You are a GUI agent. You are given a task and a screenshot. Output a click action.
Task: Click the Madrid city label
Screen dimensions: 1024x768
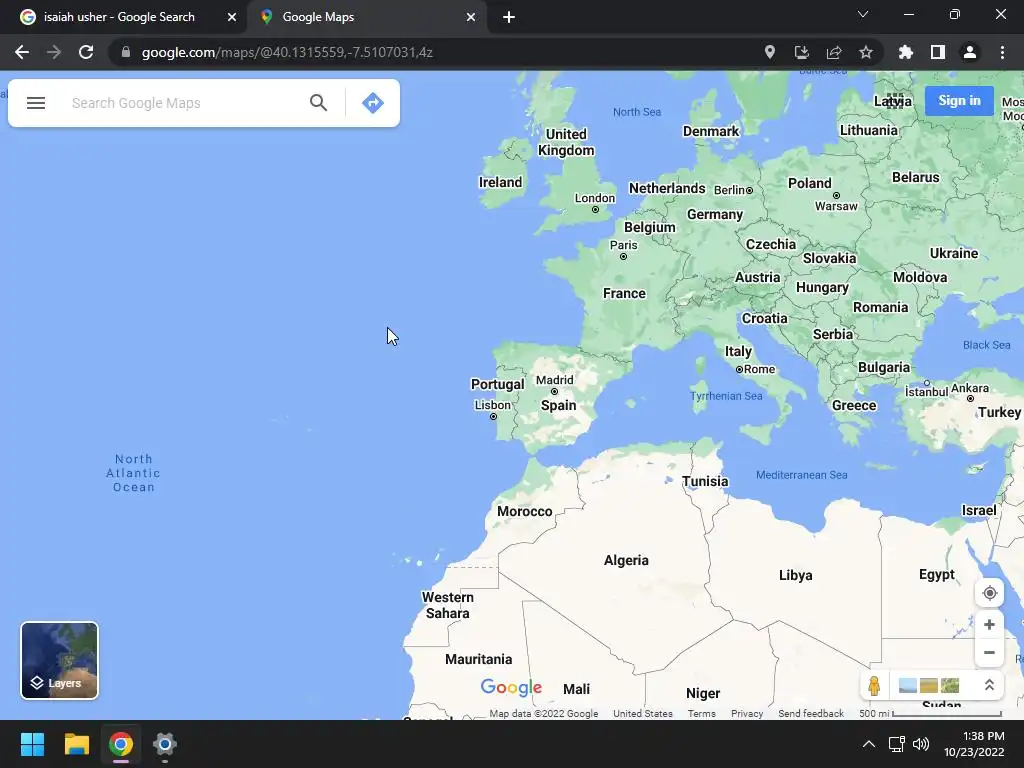point(554,380)
